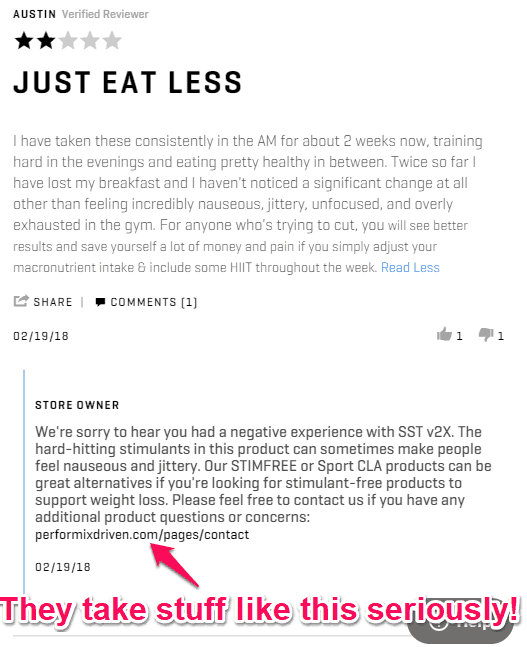Click the comments speech bubble icon
This screenshot has height=647, width=527.
(x=100, y=302)
